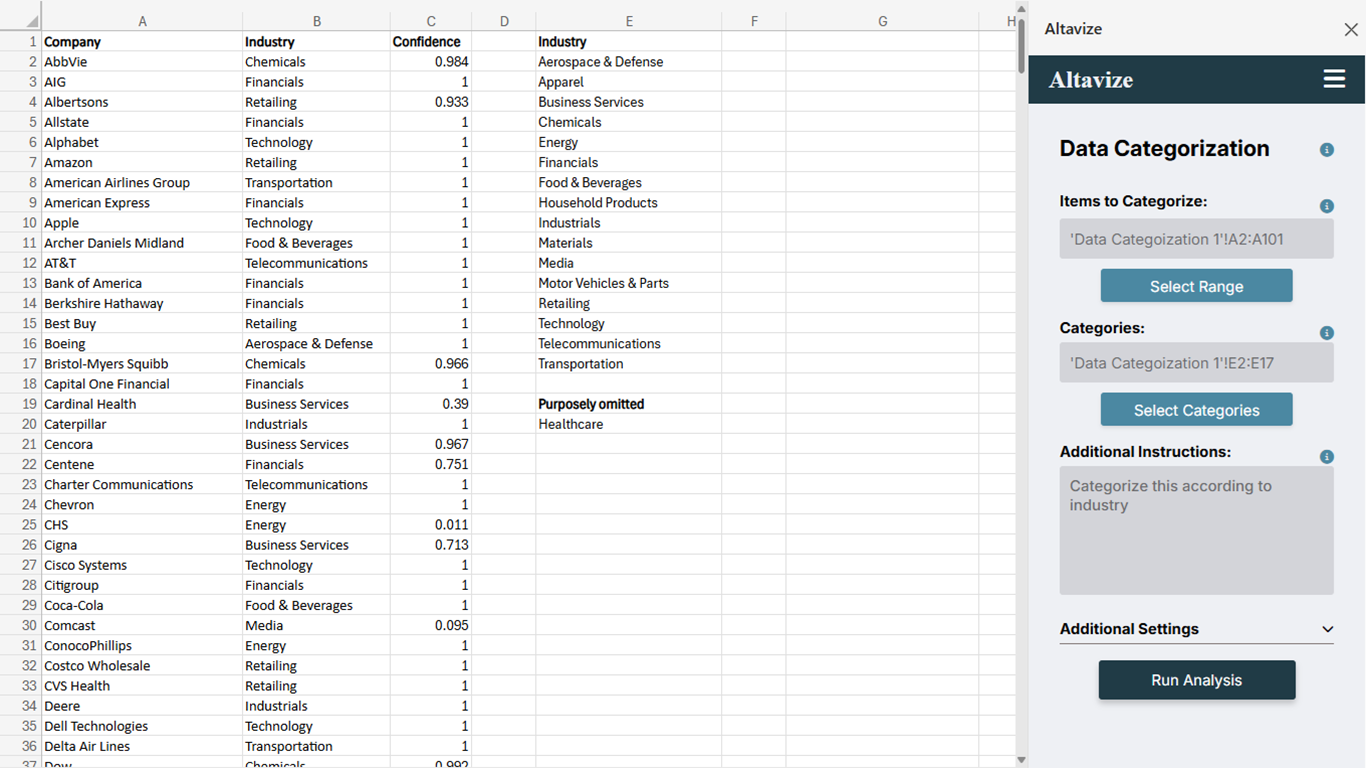Select Materials in the category list
1366x768 pixels.
click(x=629, y=243)
